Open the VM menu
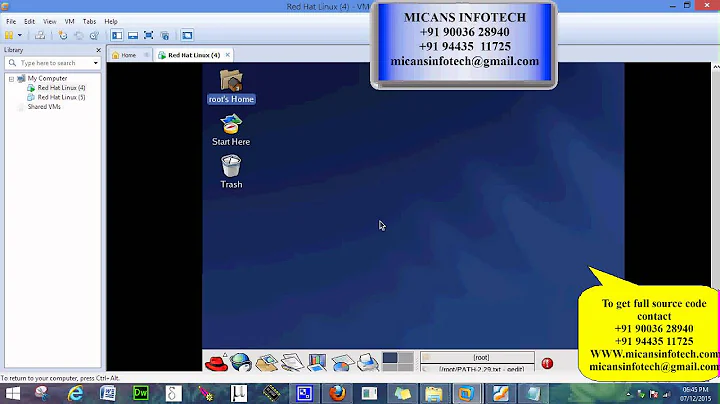720x404 pixels. (x=69, y=22)
